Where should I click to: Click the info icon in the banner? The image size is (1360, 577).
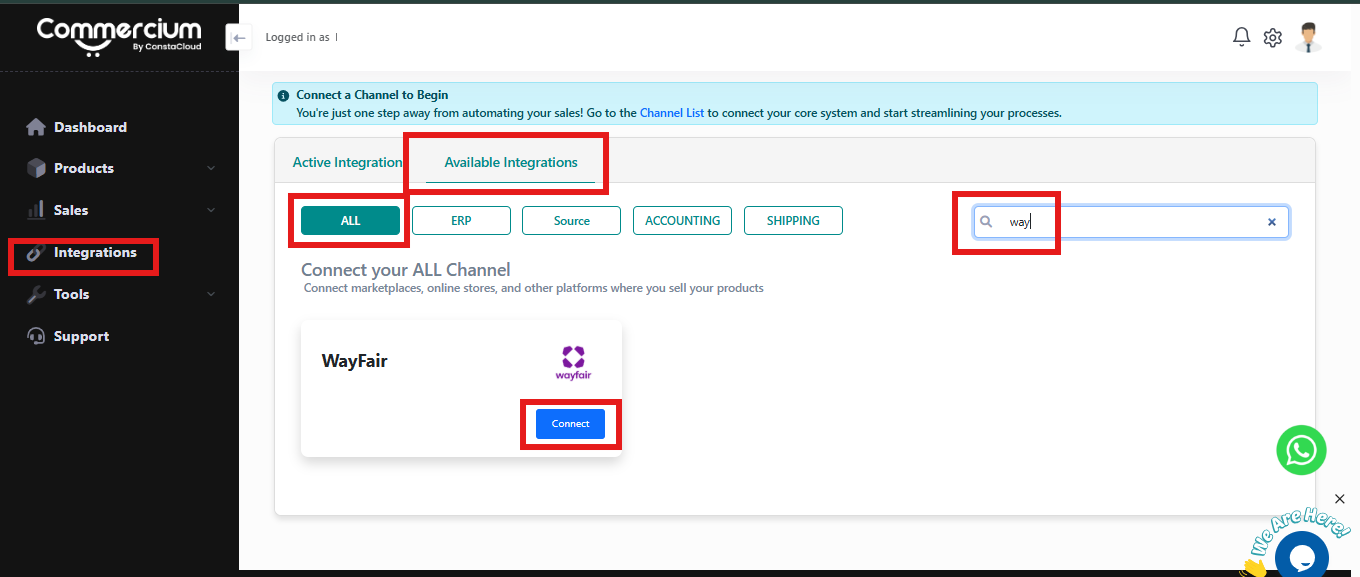[284, 96]
